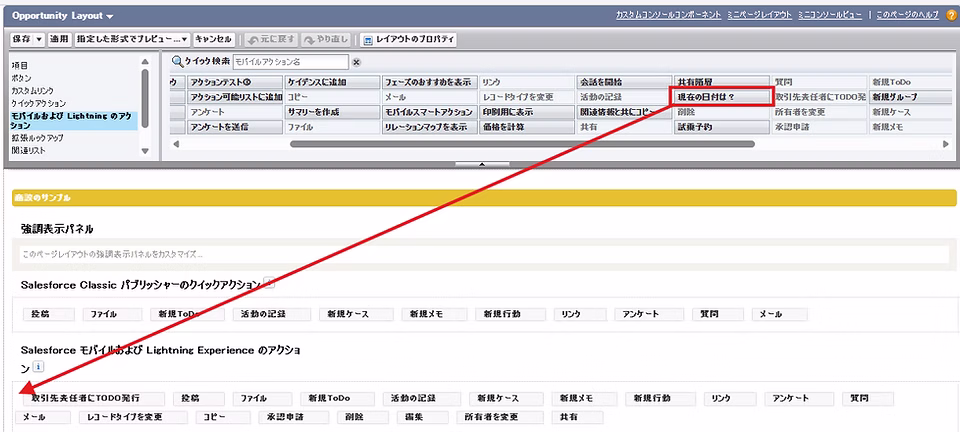Select メール in the Classic publisher section
Viewport: 960px width, 432px height.
pos(779,314)
